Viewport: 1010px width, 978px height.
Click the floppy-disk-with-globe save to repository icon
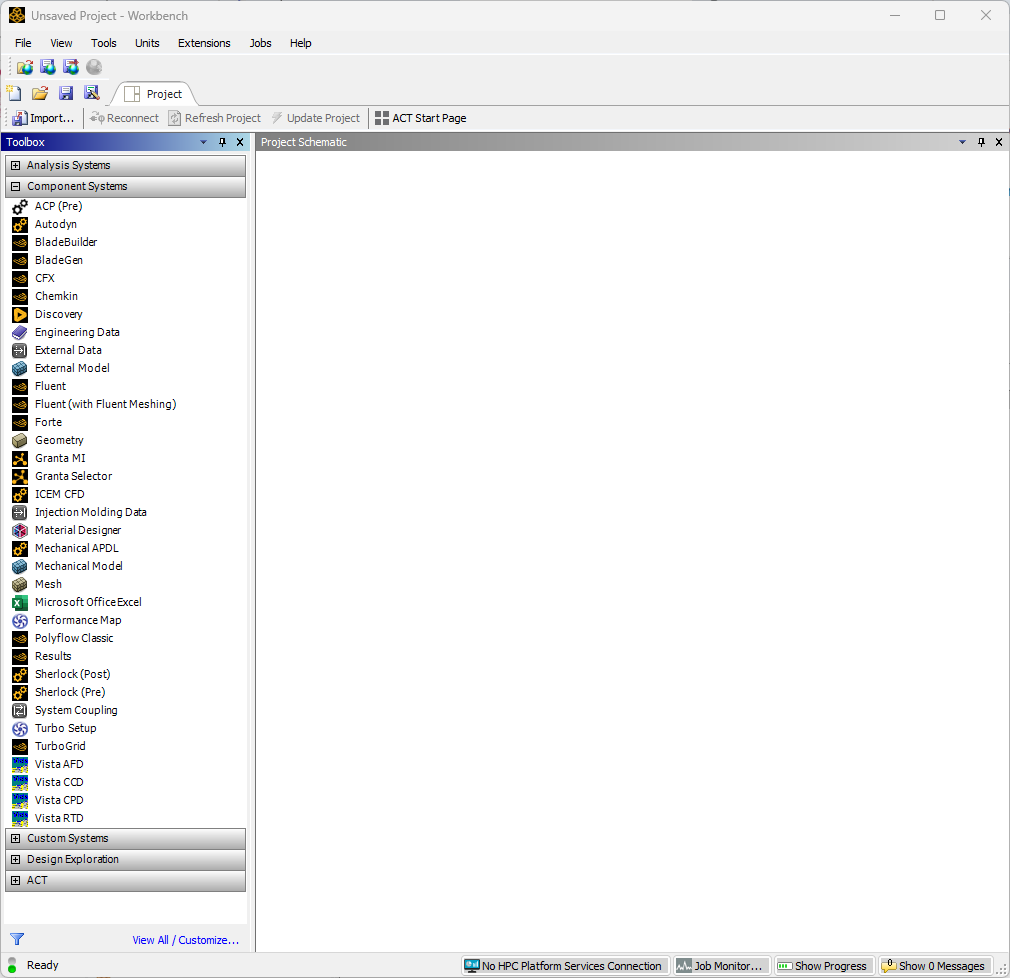click(48, 67)
